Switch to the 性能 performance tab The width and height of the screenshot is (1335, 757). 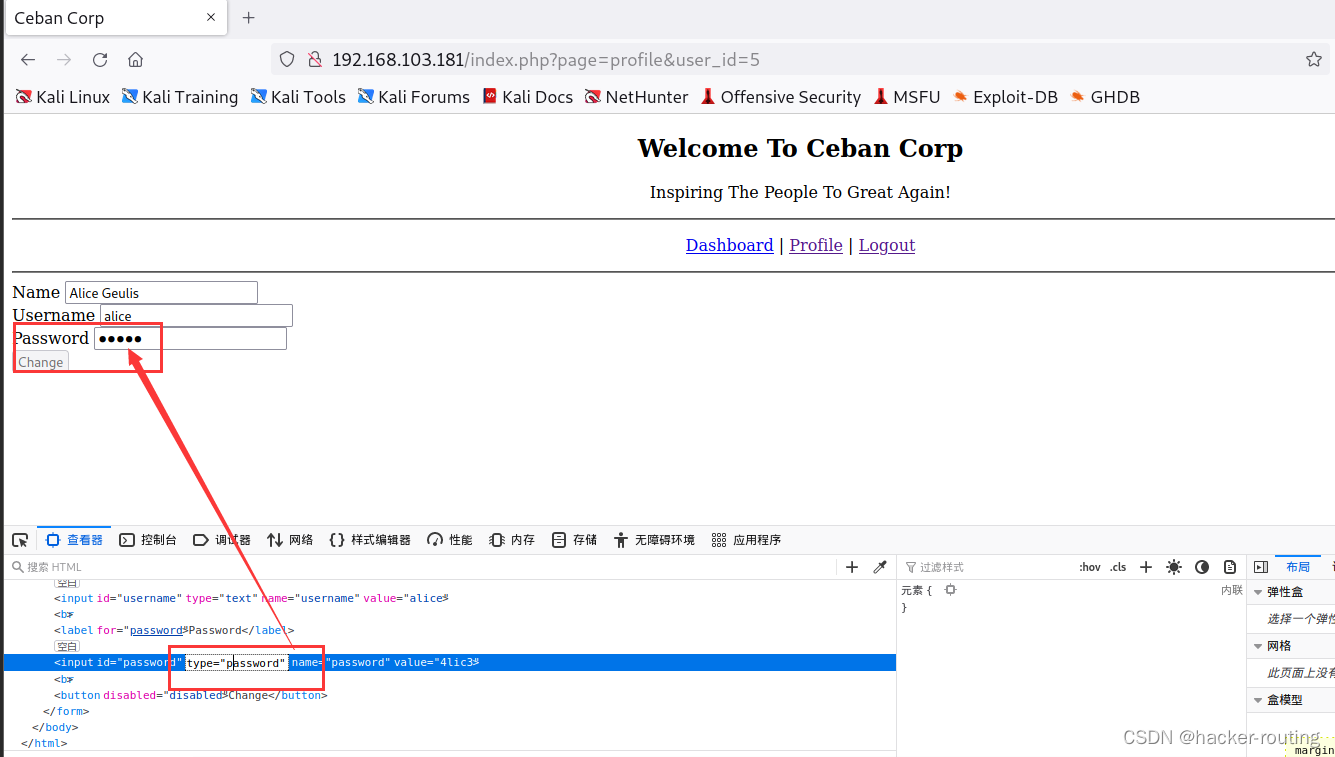click(450, 540)
